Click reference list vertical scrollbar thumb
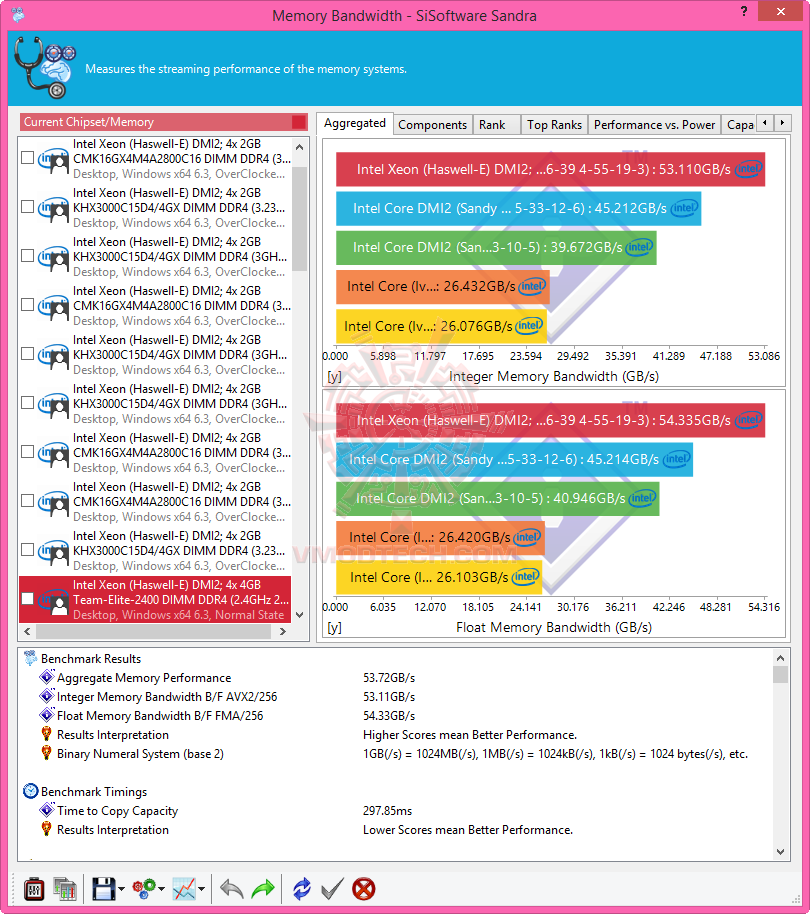The width and height of the screenshot is (810, 914). click(300, 219)
